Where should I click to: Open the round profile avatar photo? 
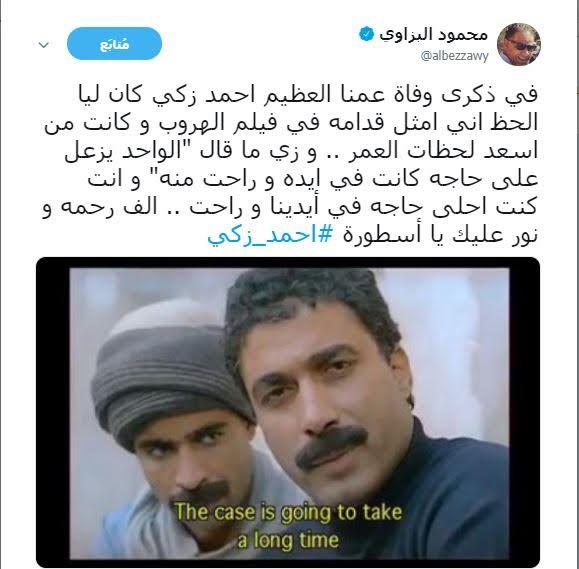(518, 44)
